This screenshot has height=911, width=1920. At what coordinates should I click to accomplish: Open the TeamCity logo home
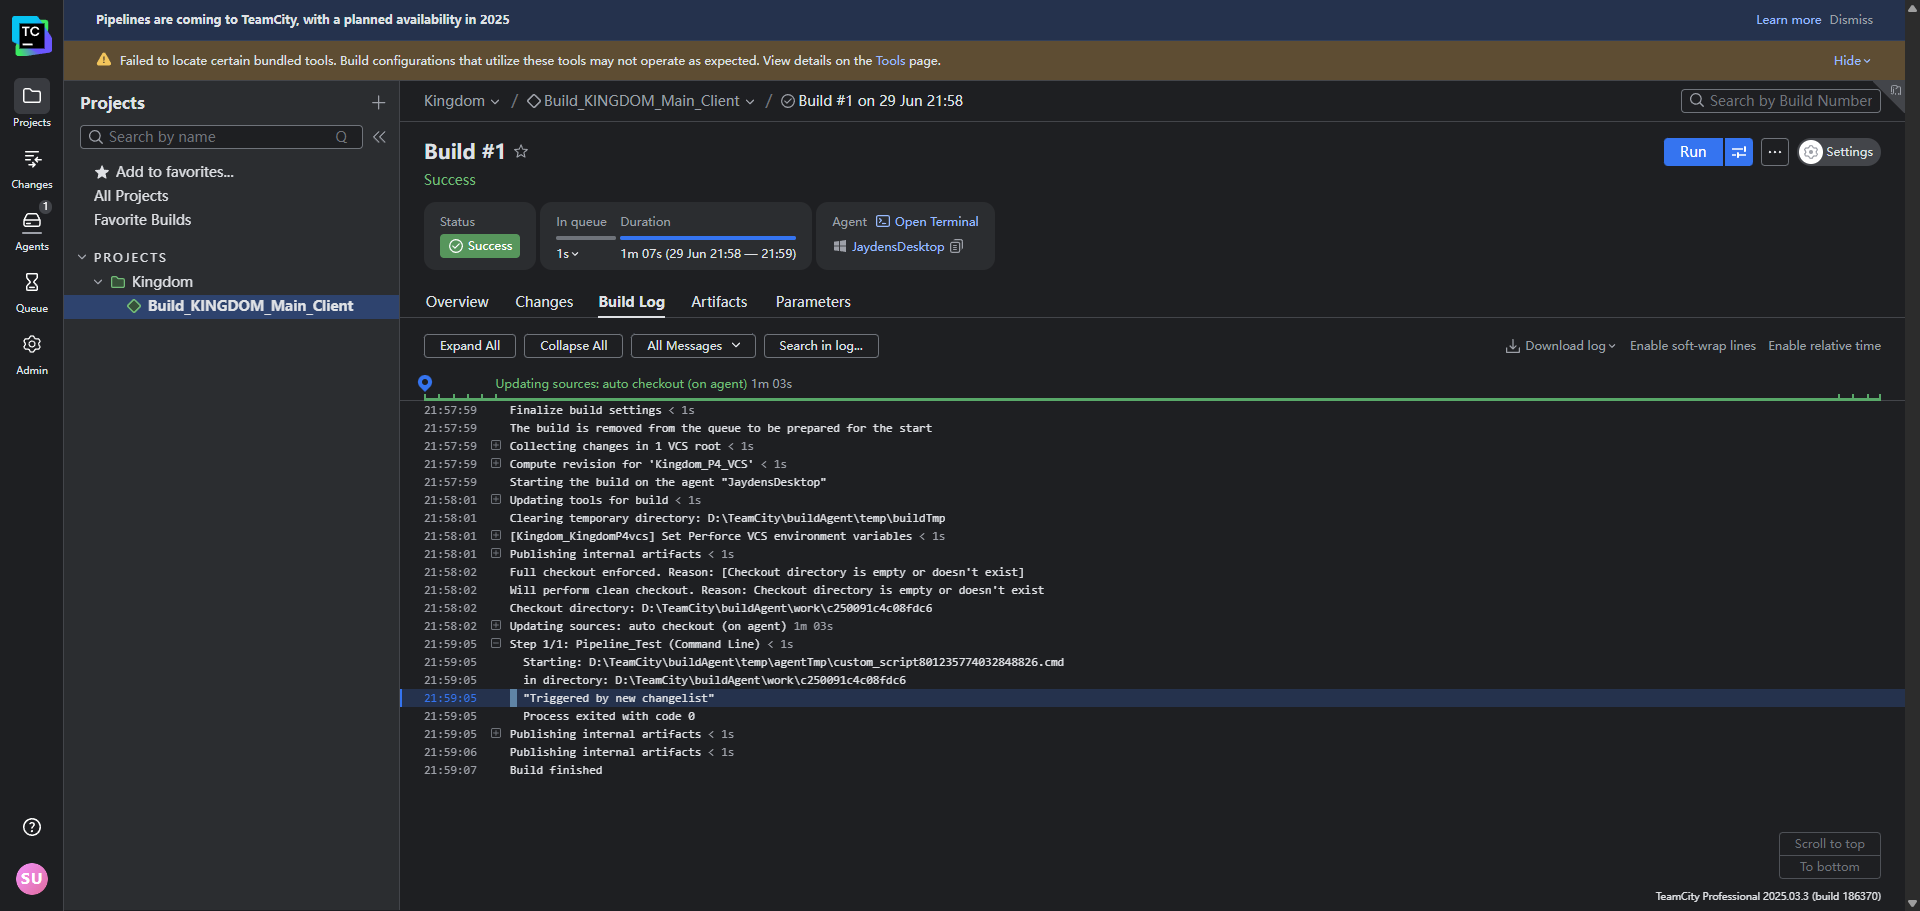point(31,35)
